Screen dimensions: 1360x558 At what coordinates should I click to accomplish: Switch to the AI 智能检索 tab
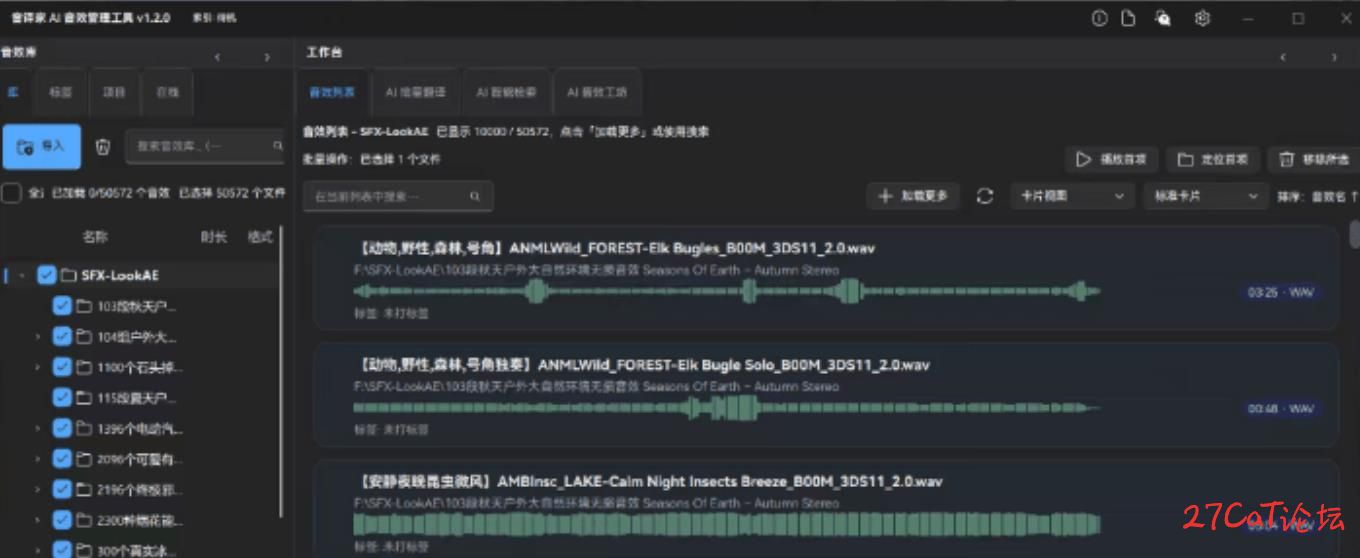point(506,93)
